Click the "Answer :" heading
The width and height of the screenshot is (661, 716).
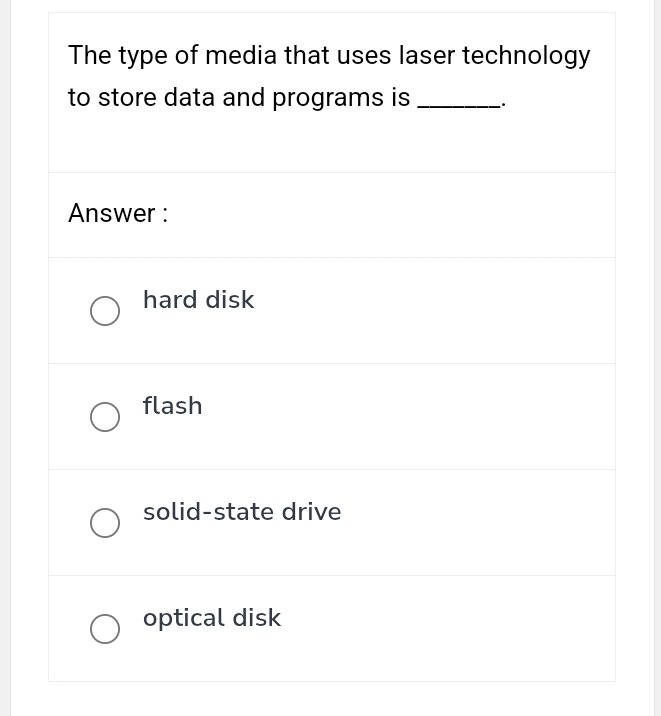coord(118,213)
